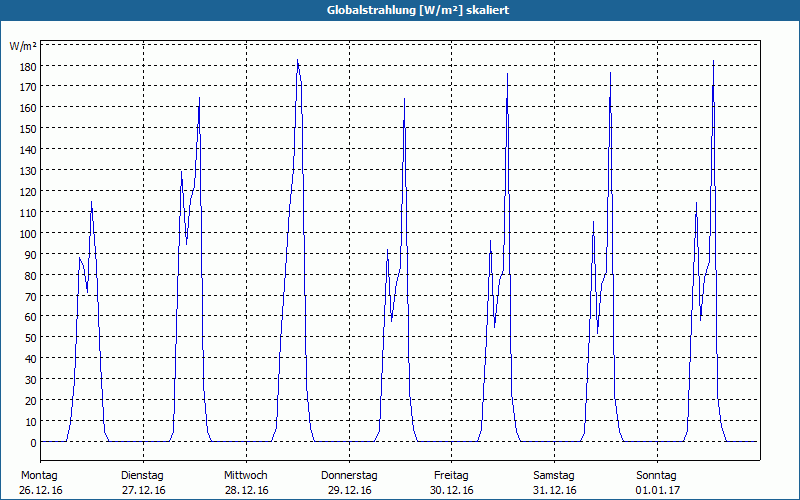Click the Samstag day label
Viewport: 800px width, 500px height.
coord(554,476)
